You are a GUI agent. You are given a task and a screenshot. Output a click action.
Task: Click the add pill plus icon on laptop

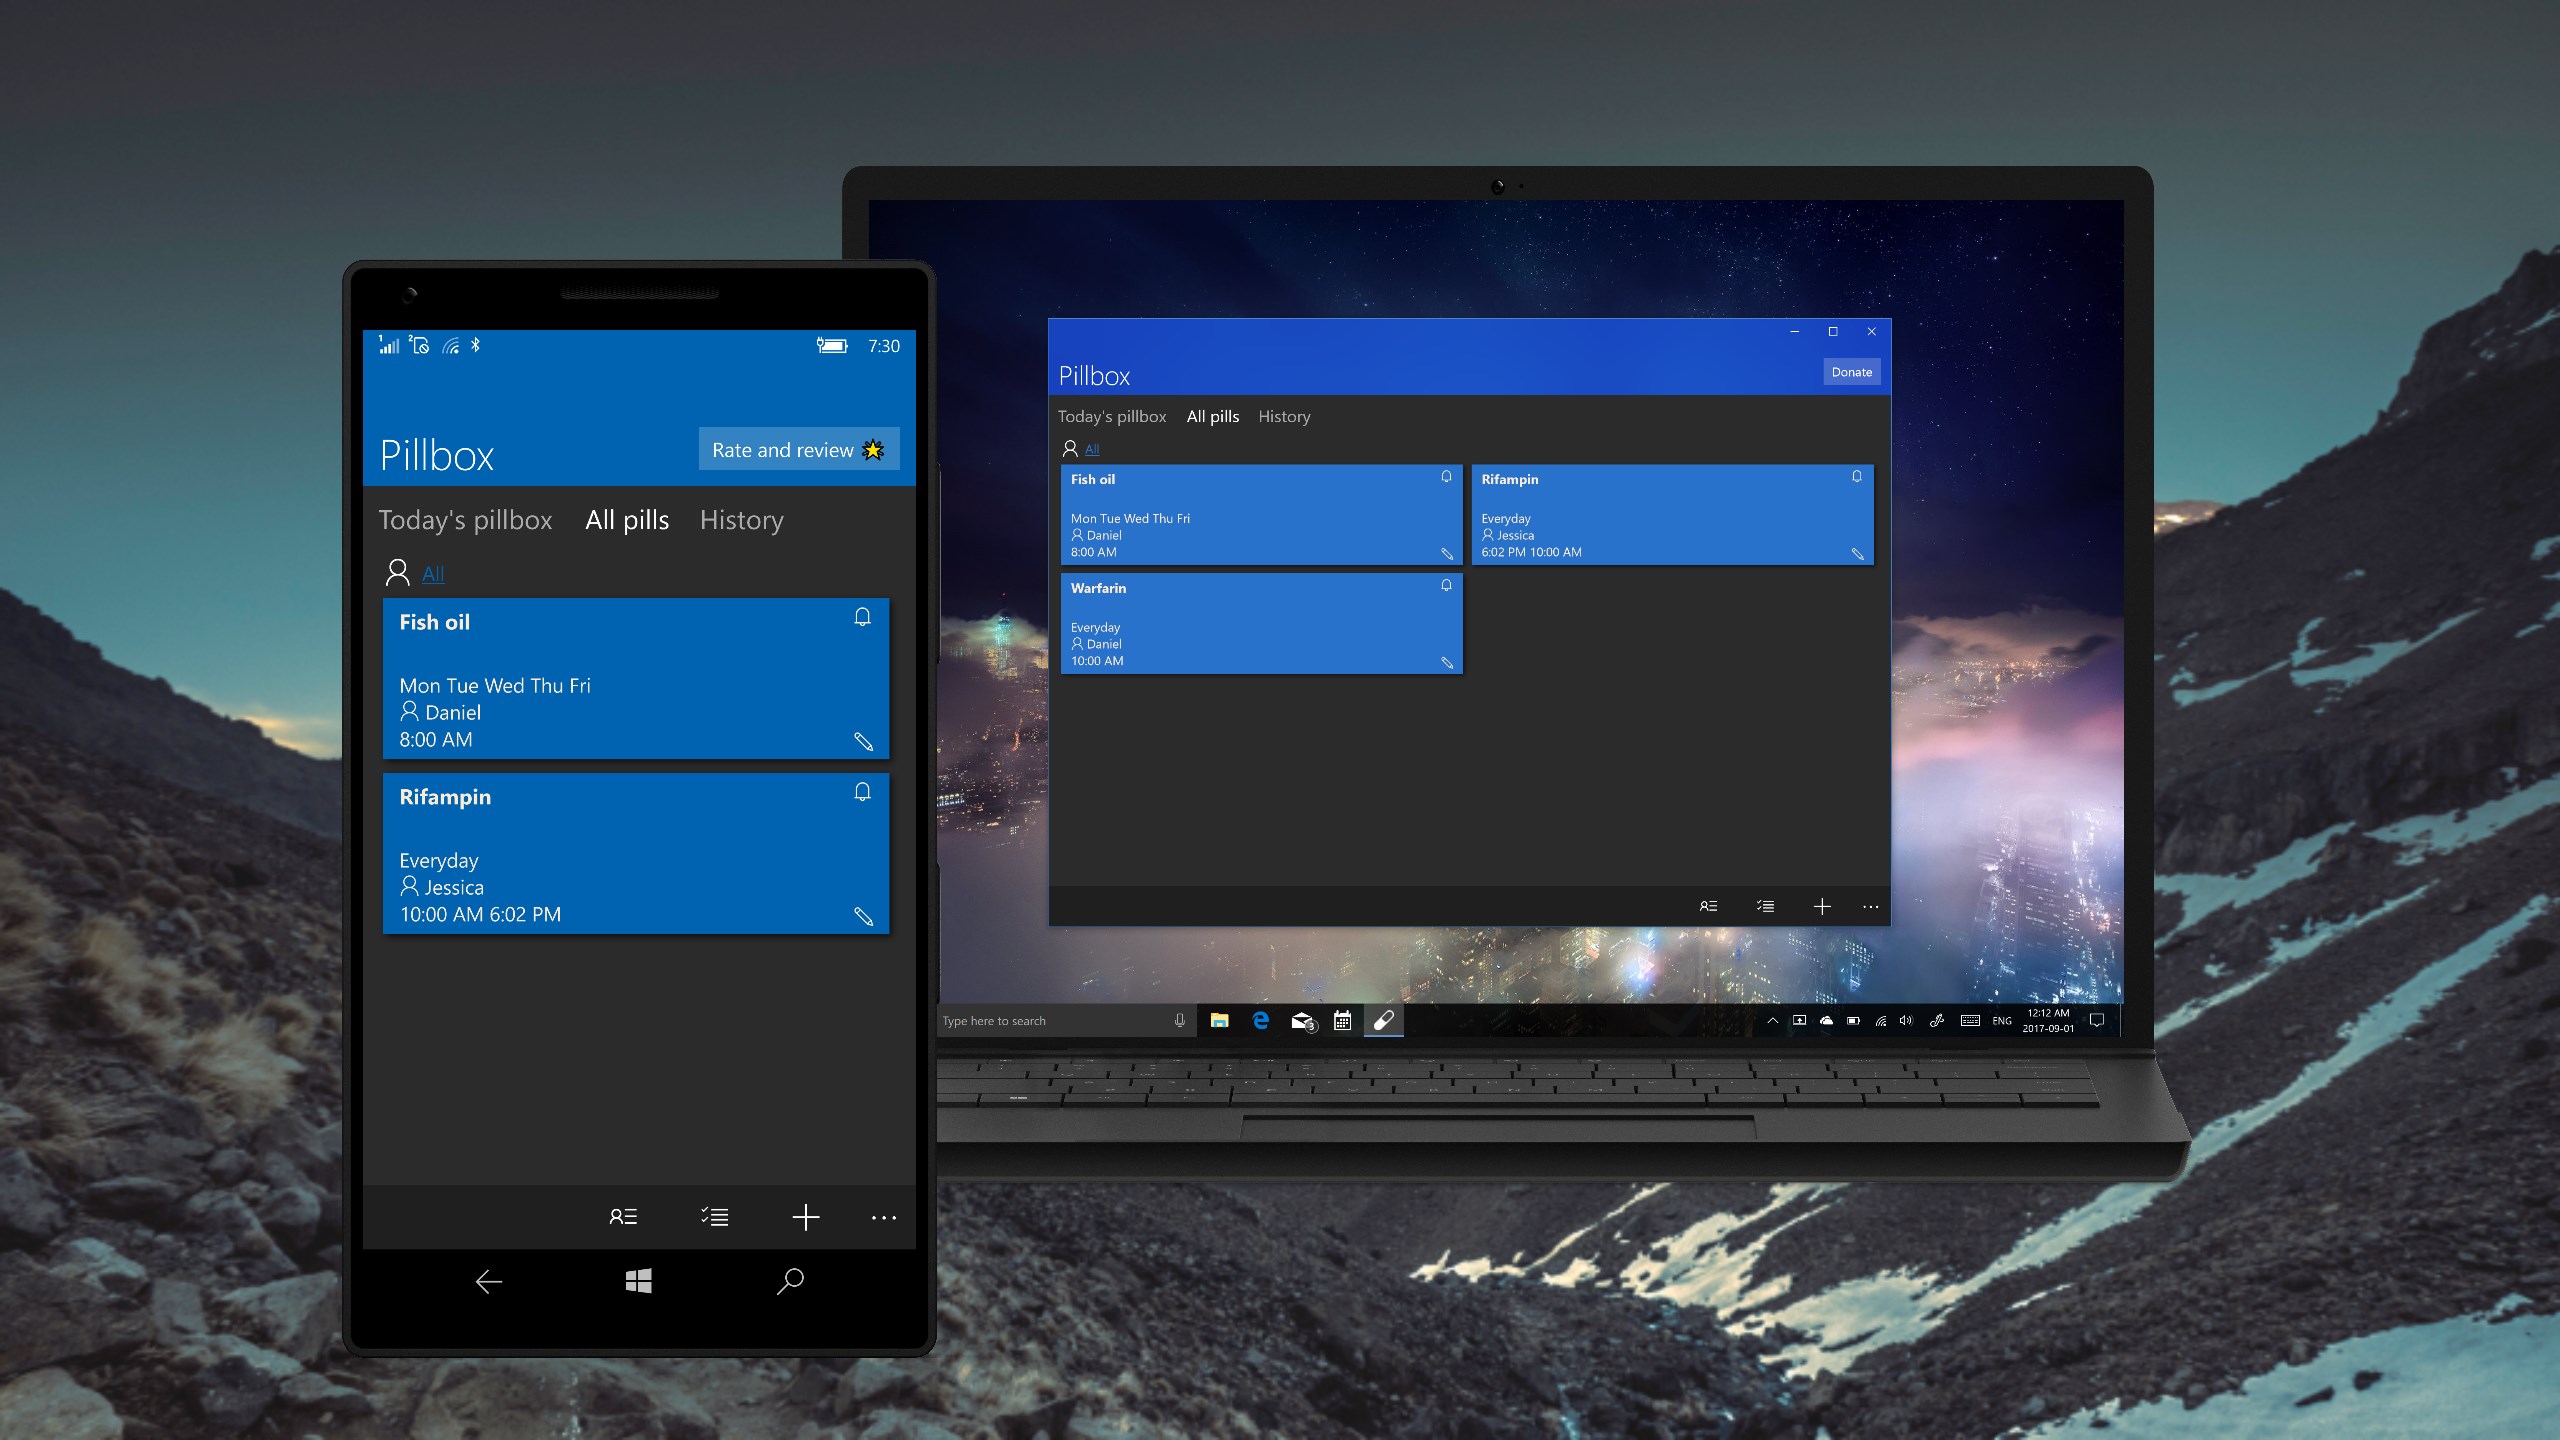pos(1822,906)
